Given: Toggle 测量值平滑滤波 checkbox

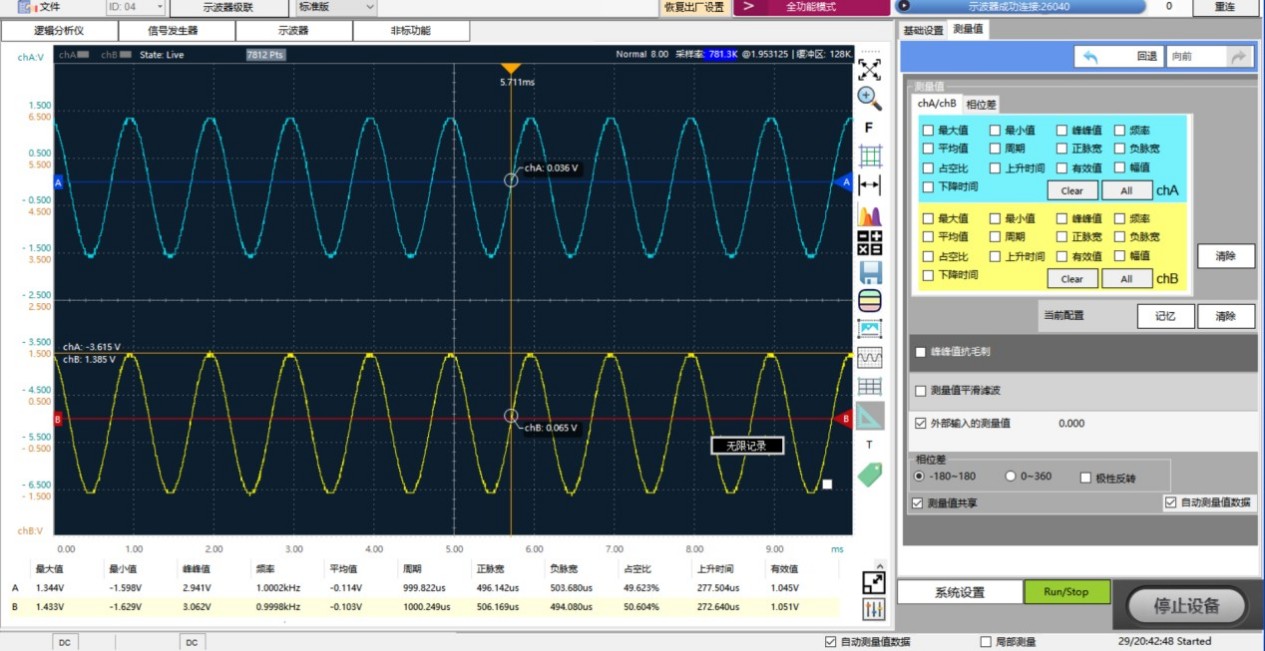Looking at the screenshot, I should tap(921, 391).
